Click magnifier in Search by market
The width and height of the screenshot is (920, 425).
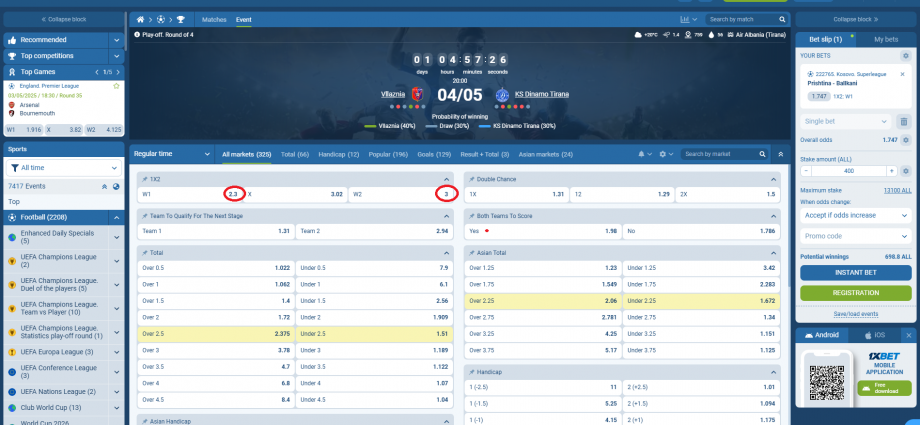(762, 154)
